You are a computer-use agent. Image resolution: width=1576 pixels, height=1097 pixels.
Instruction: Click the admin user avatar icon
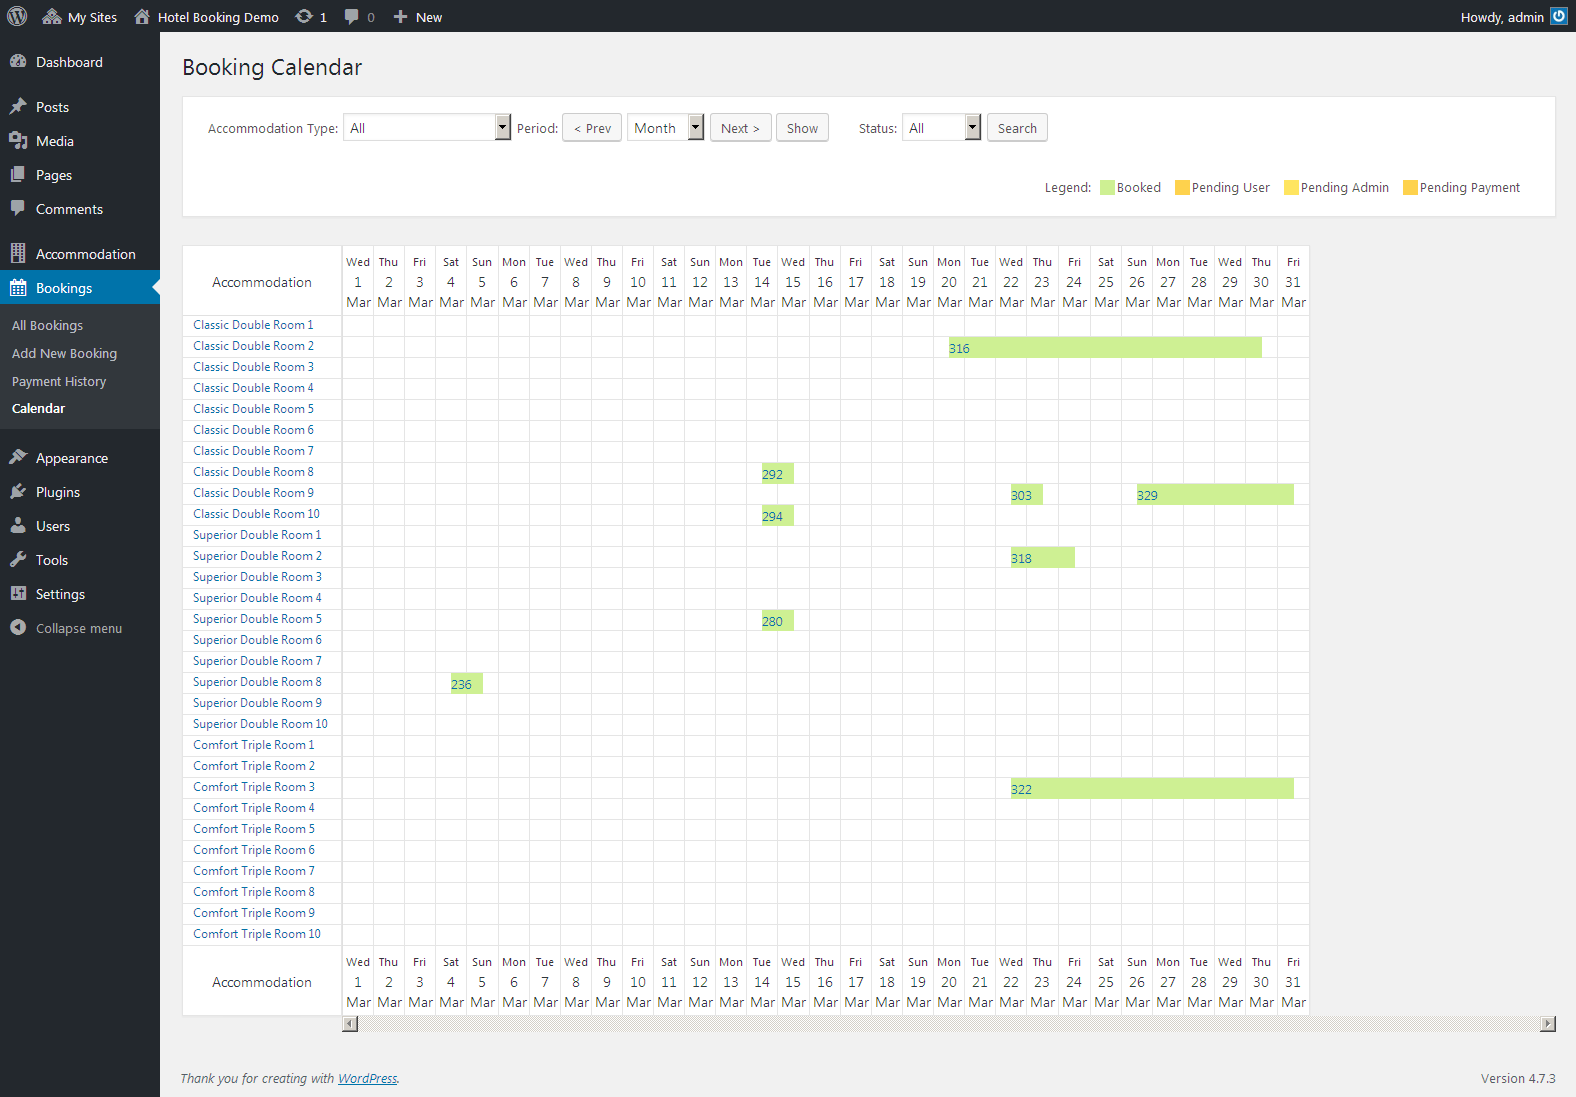click(x=1559, y=16)
